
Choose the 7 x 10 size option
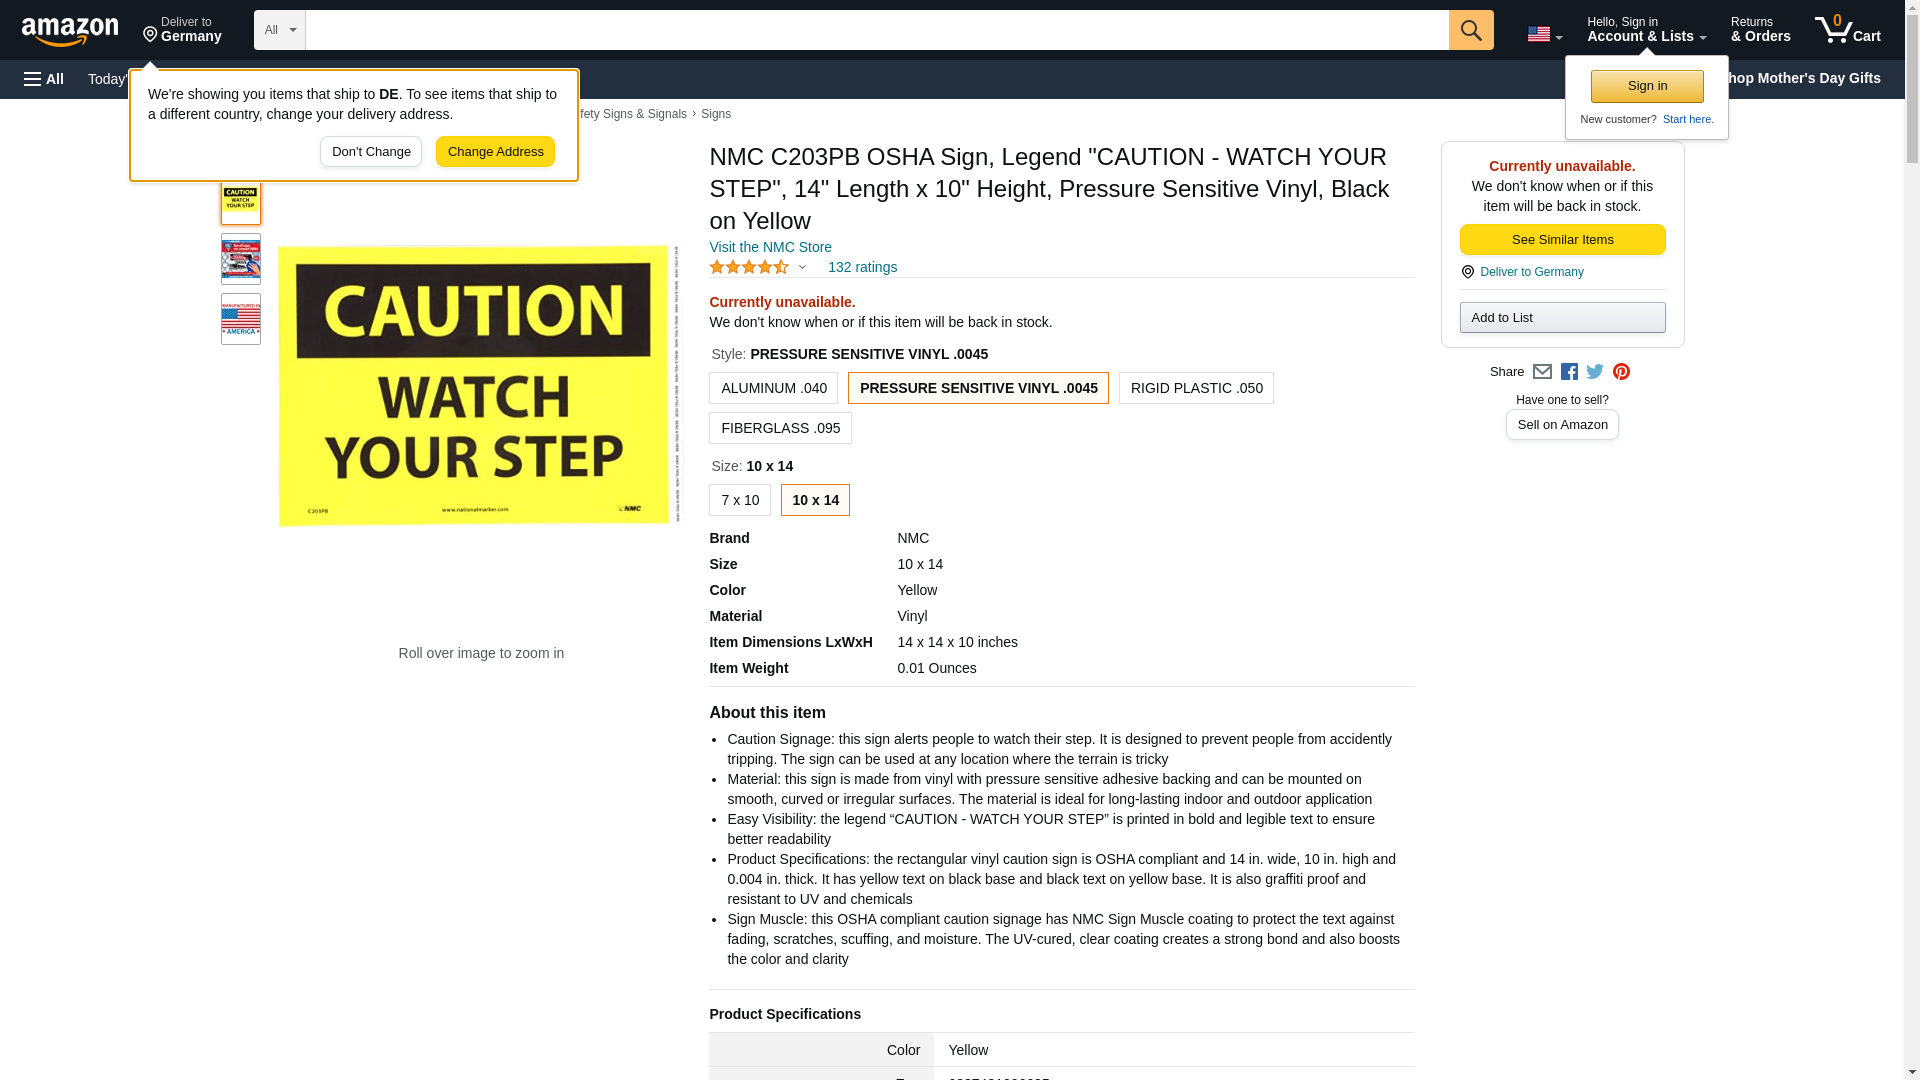[x=739, y=500]
